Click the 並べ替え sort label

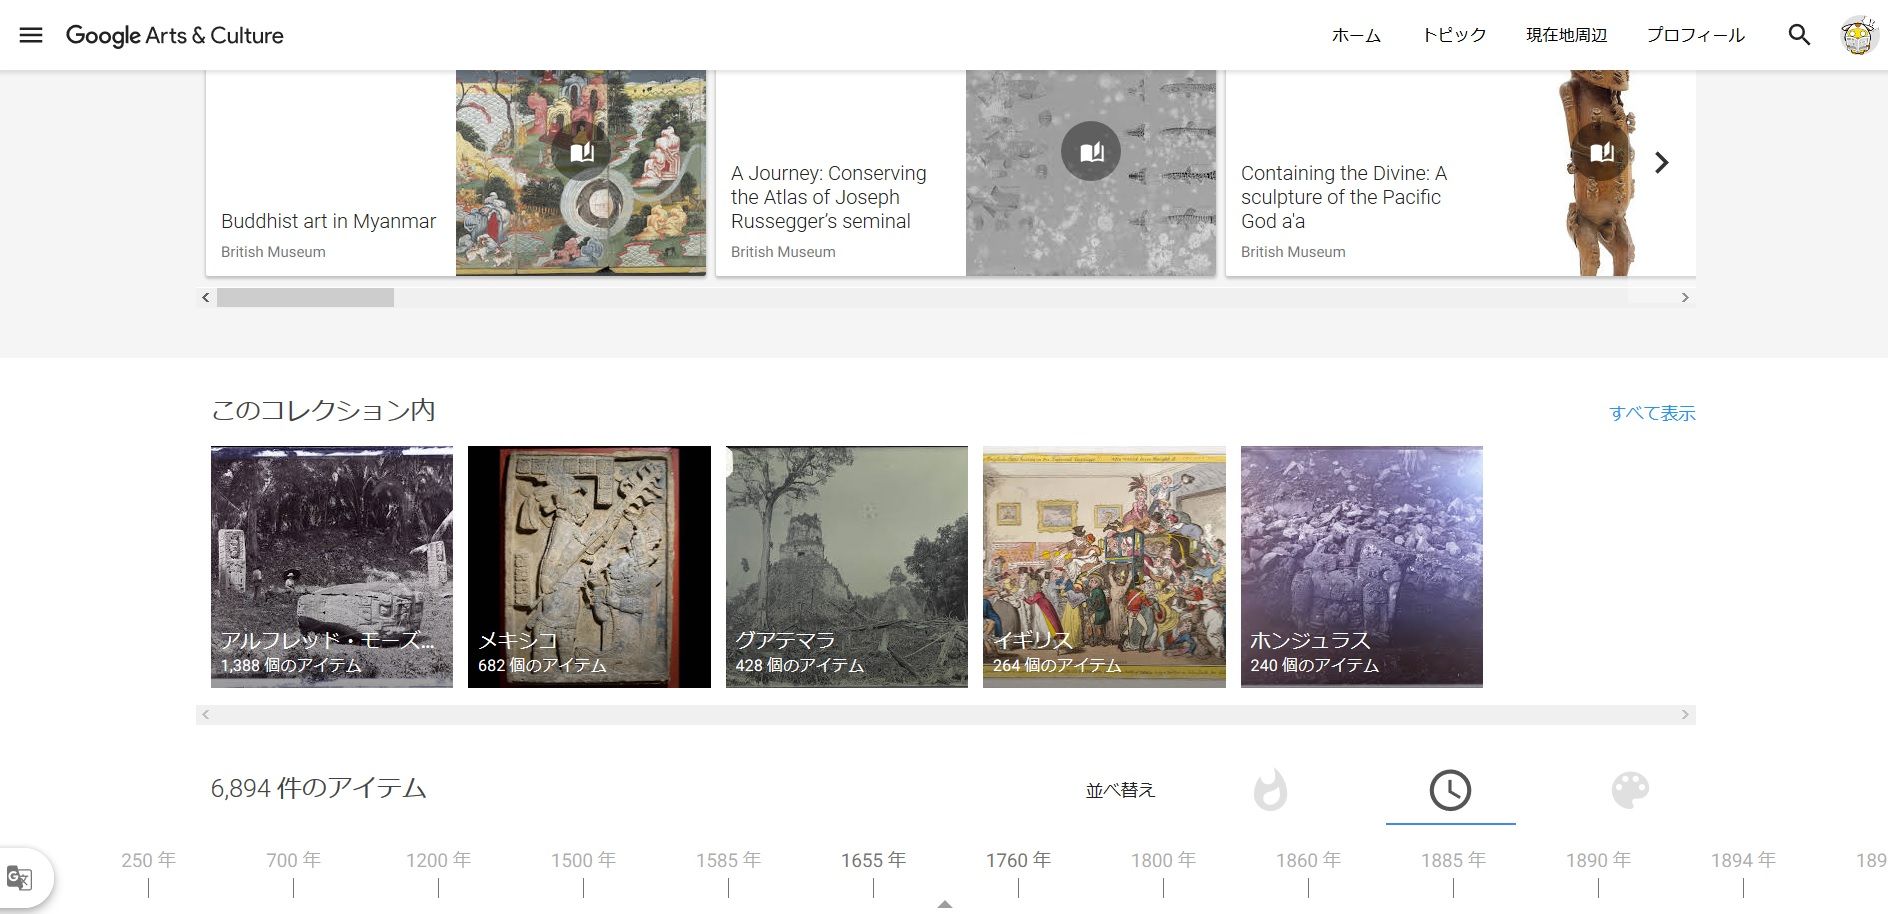(1120, 790)
